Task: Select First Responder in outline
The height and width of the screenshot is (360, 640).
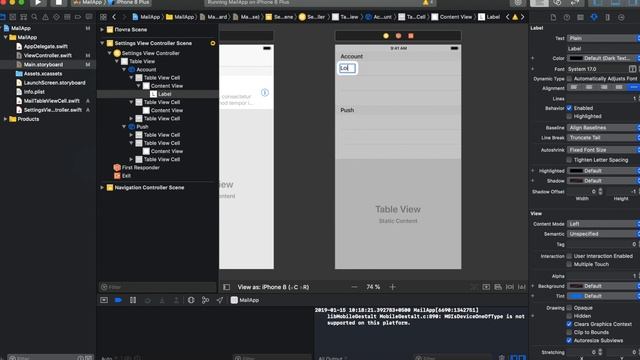Action: pyautogui.click(x=140, y=167)
